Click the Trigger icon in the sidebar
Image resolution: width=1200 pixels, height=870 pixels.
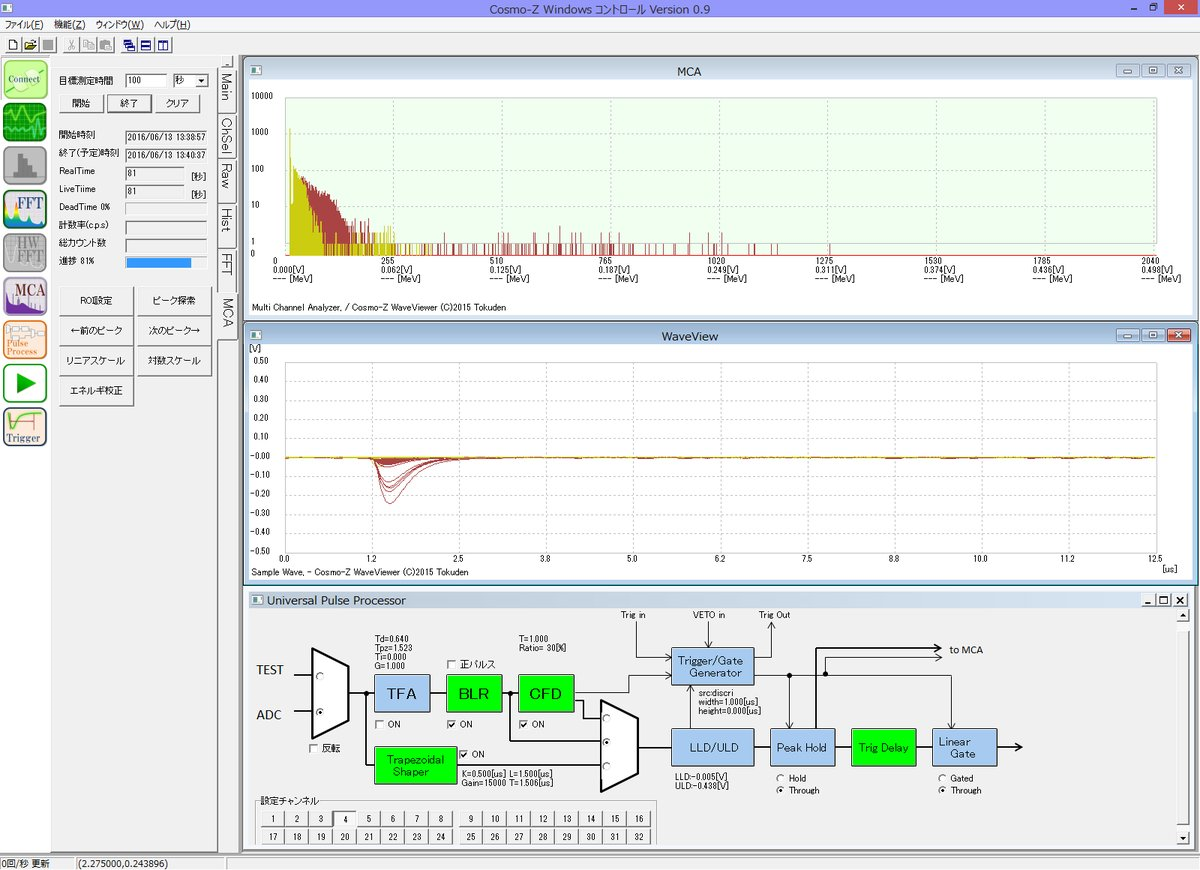25,427
